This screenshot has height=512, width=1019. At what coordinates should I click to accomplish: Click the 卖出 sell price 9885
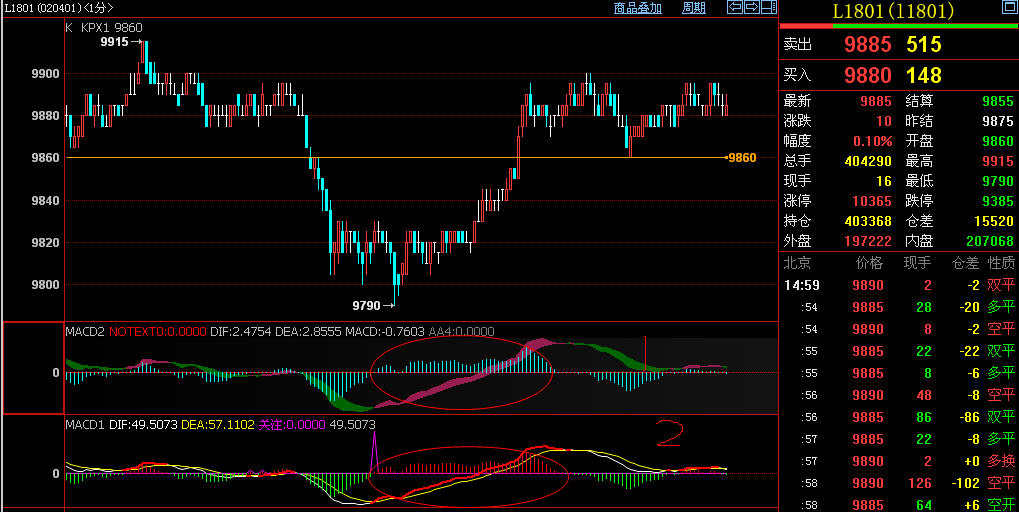coord(867,45)
